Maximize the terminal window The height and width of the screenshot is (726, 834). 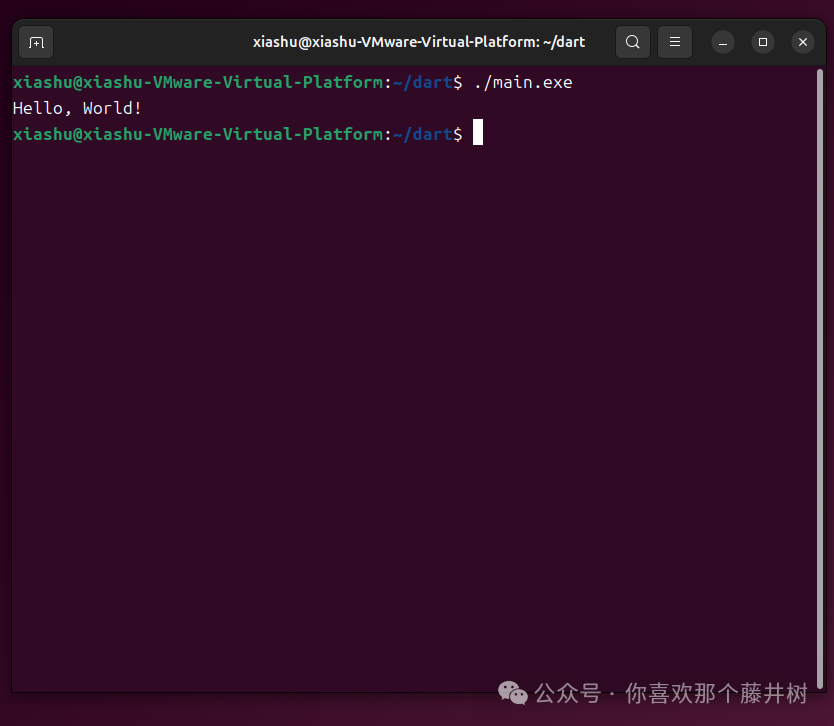click(x=763, y=42)
